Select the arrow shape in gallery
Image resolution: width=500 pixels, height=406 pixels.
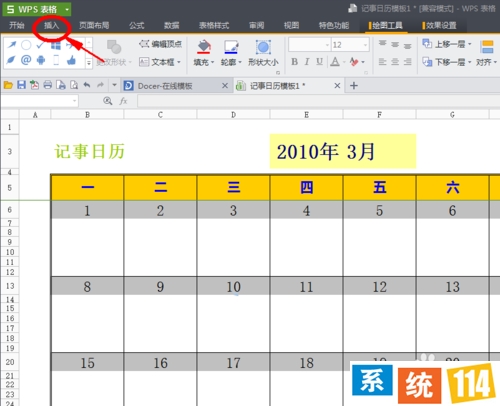12,45
